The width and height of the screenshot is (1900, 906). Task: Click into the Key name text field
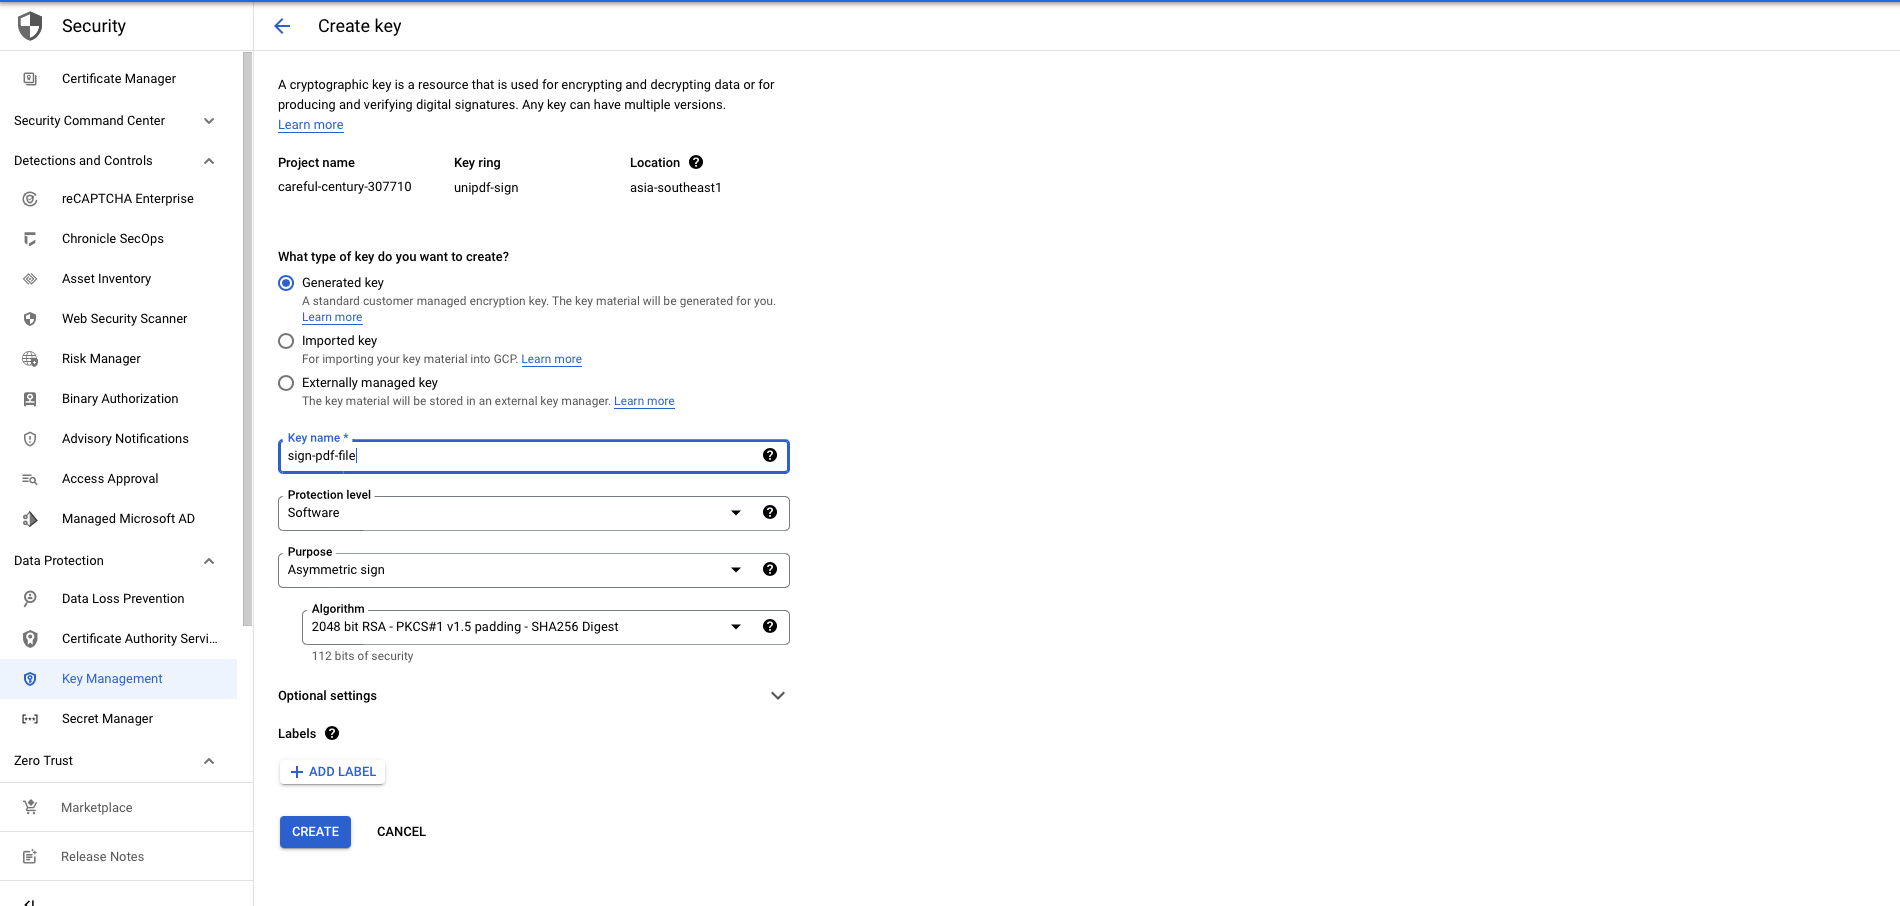click(x=520, y=456)
